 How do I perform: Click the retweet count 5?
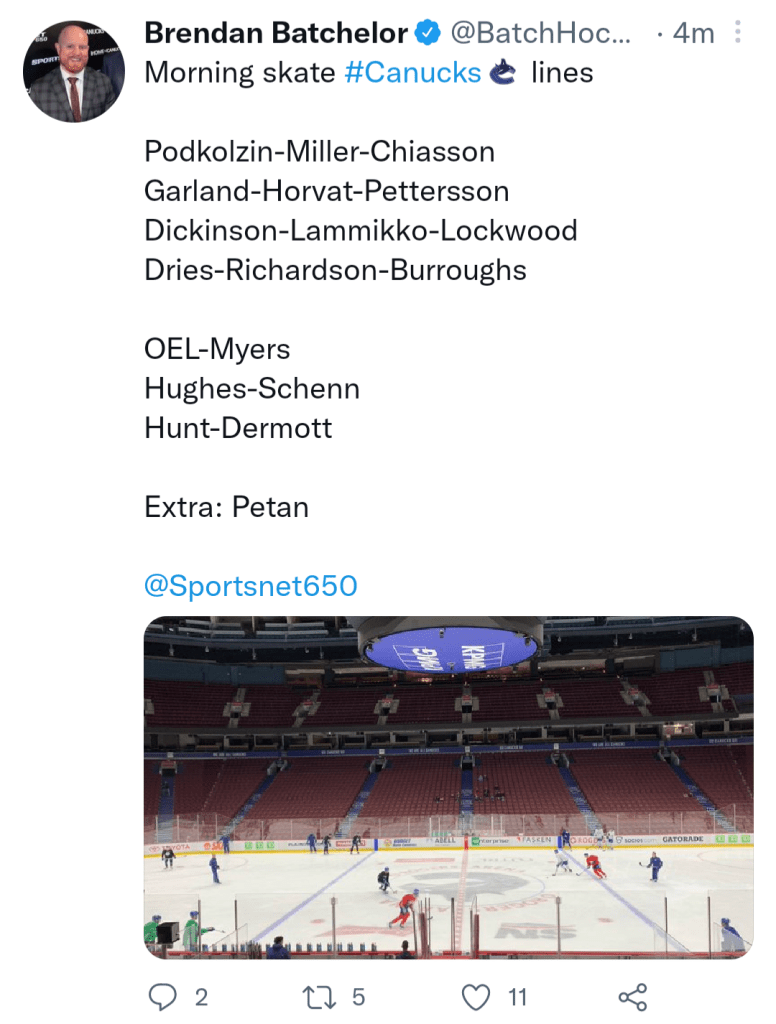coord(359,997)
